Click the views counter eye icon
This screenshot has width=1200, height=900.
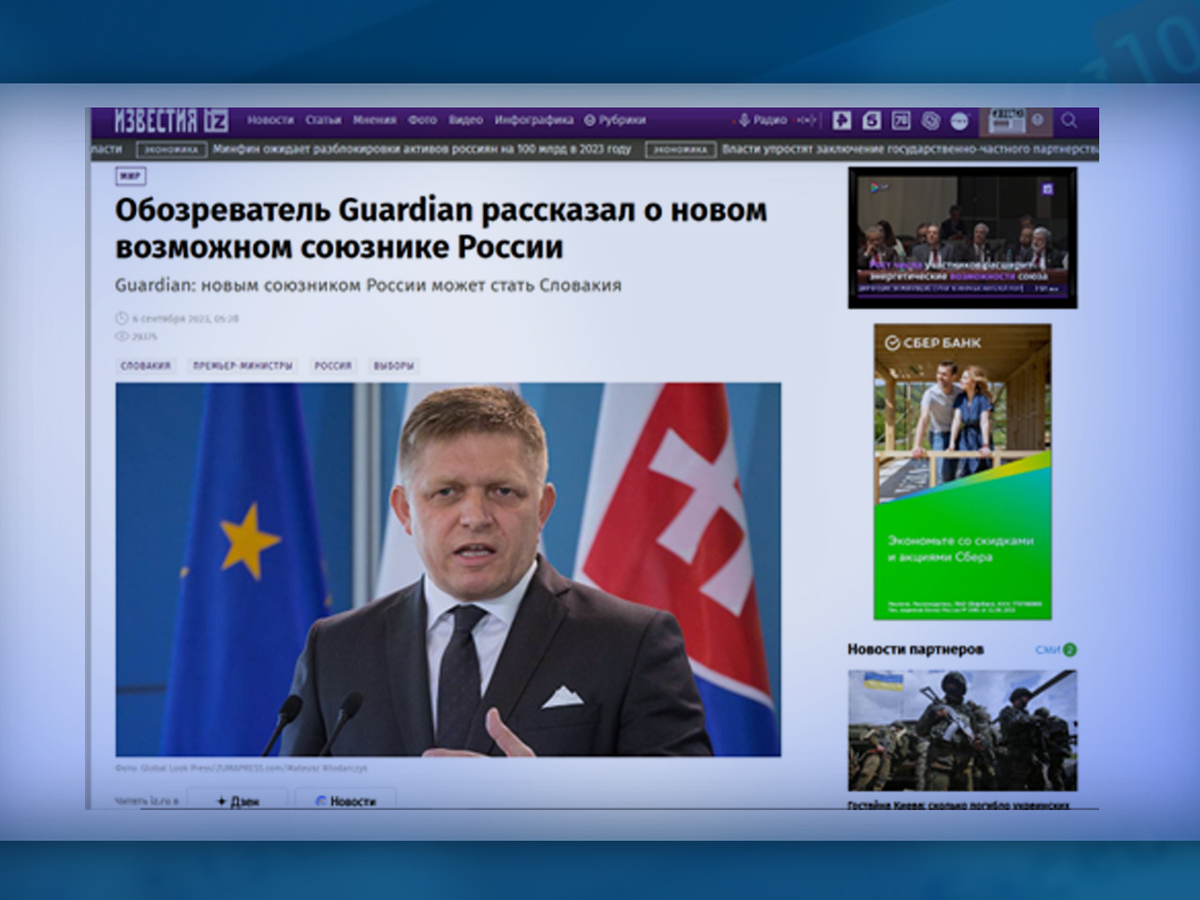click(x=122, y=337)
